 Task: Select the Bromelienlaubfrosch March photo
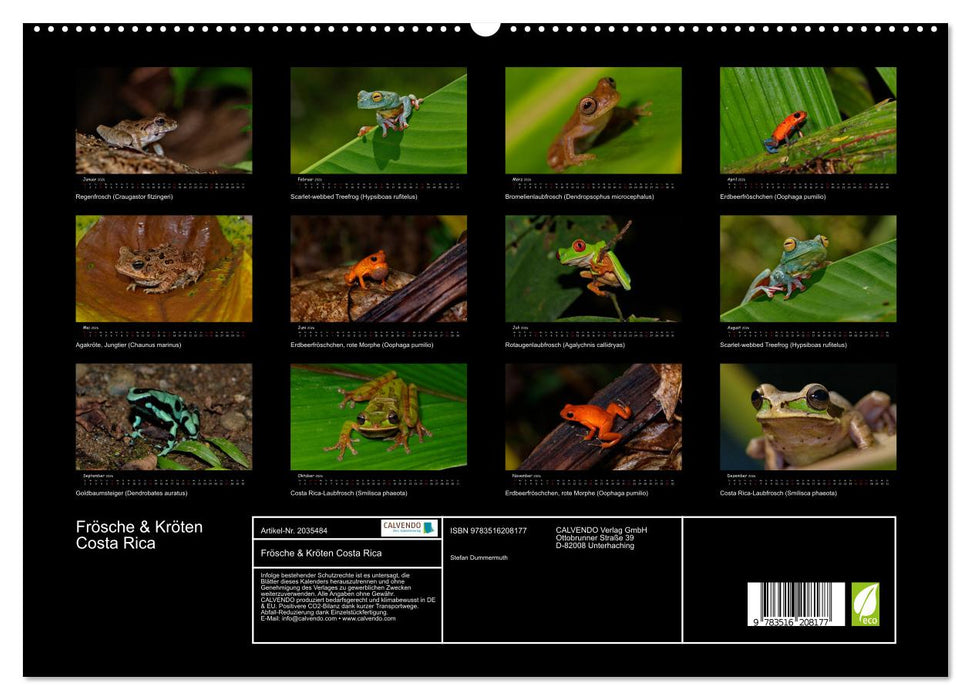pyautogui.click(x=593, y=121)
